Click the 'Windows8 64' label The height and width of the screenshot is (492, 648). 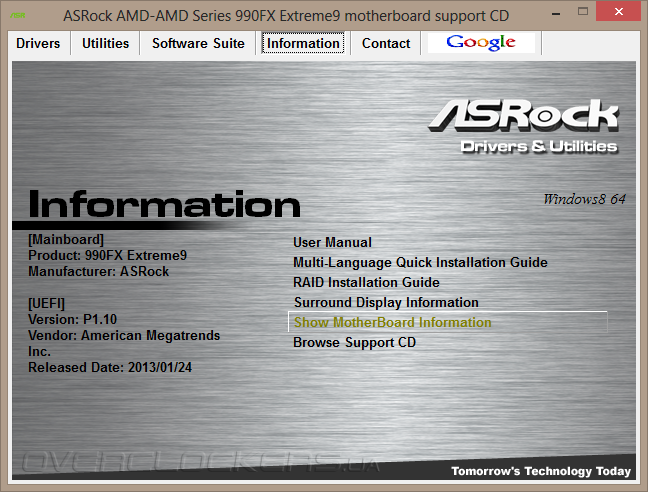(584, 199)
